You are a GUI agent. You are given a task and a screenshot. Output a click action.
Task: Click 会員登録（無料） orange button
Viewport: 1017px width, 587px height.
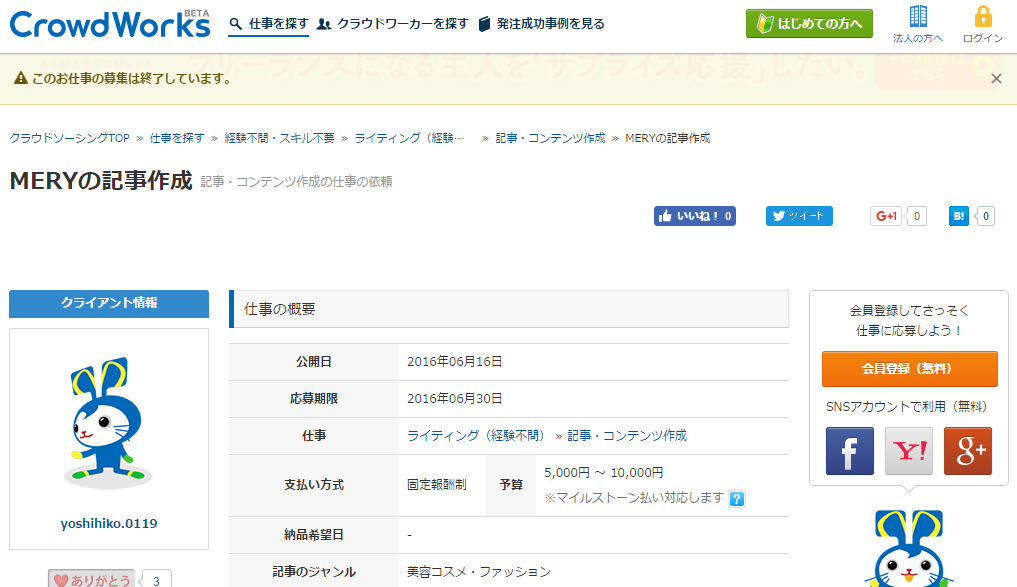909,368
